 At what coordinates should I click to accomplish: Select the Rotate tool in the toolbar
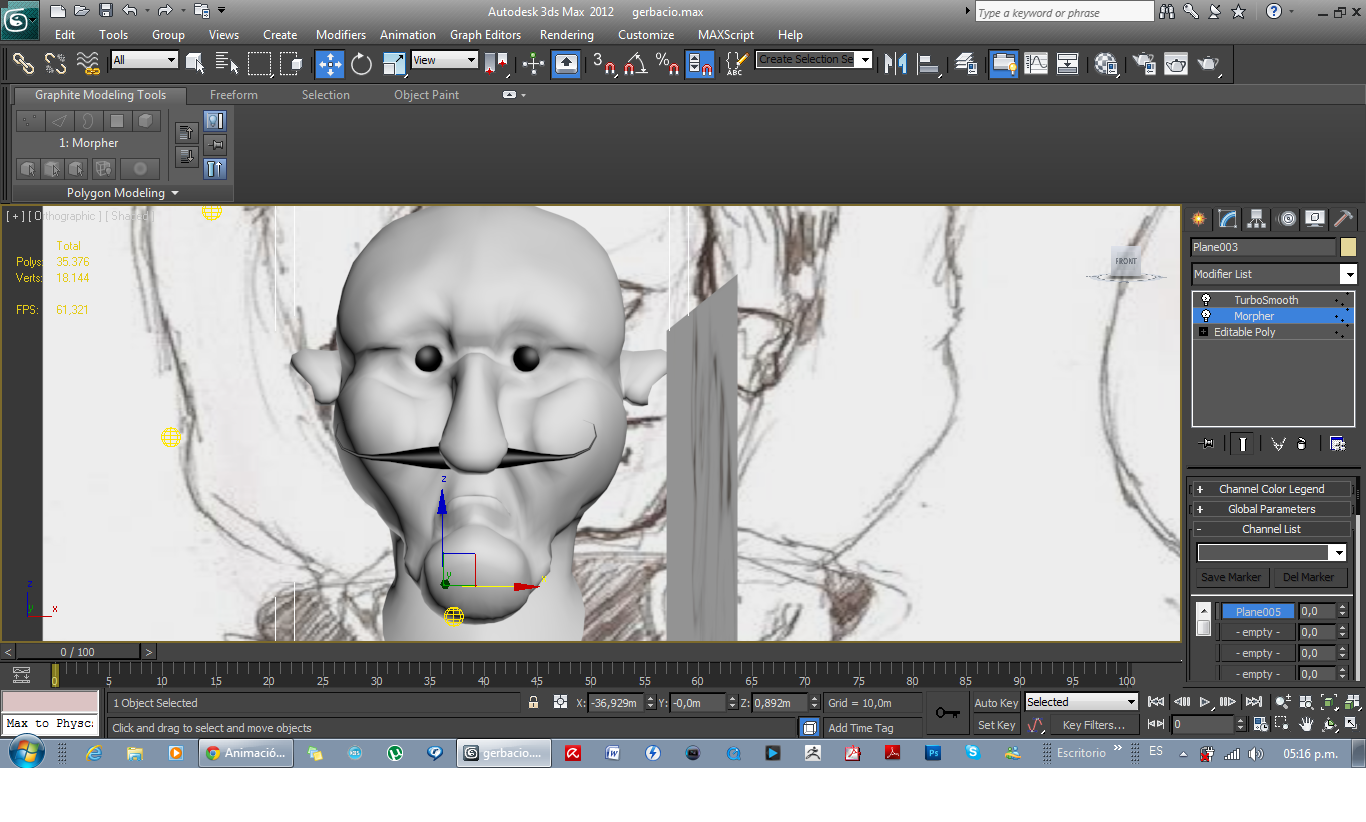[x=361, y=64]
